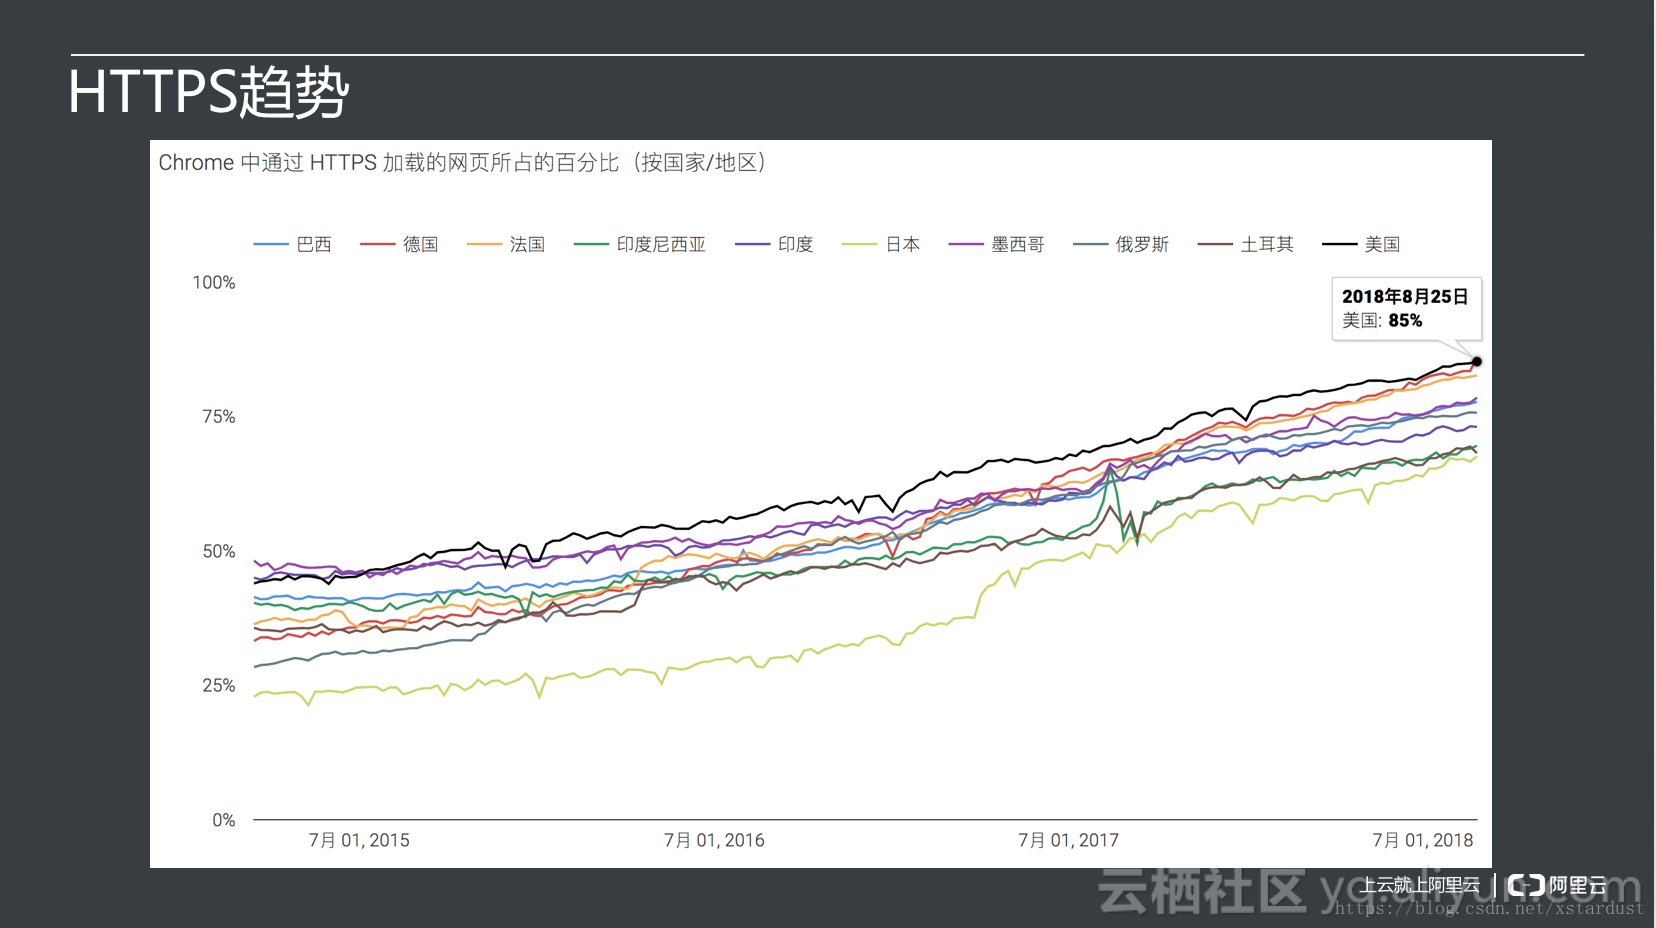Viewport: 1656px width, 928px height.
Task: Select the 法国 legend entry
Action: [506, 244]
